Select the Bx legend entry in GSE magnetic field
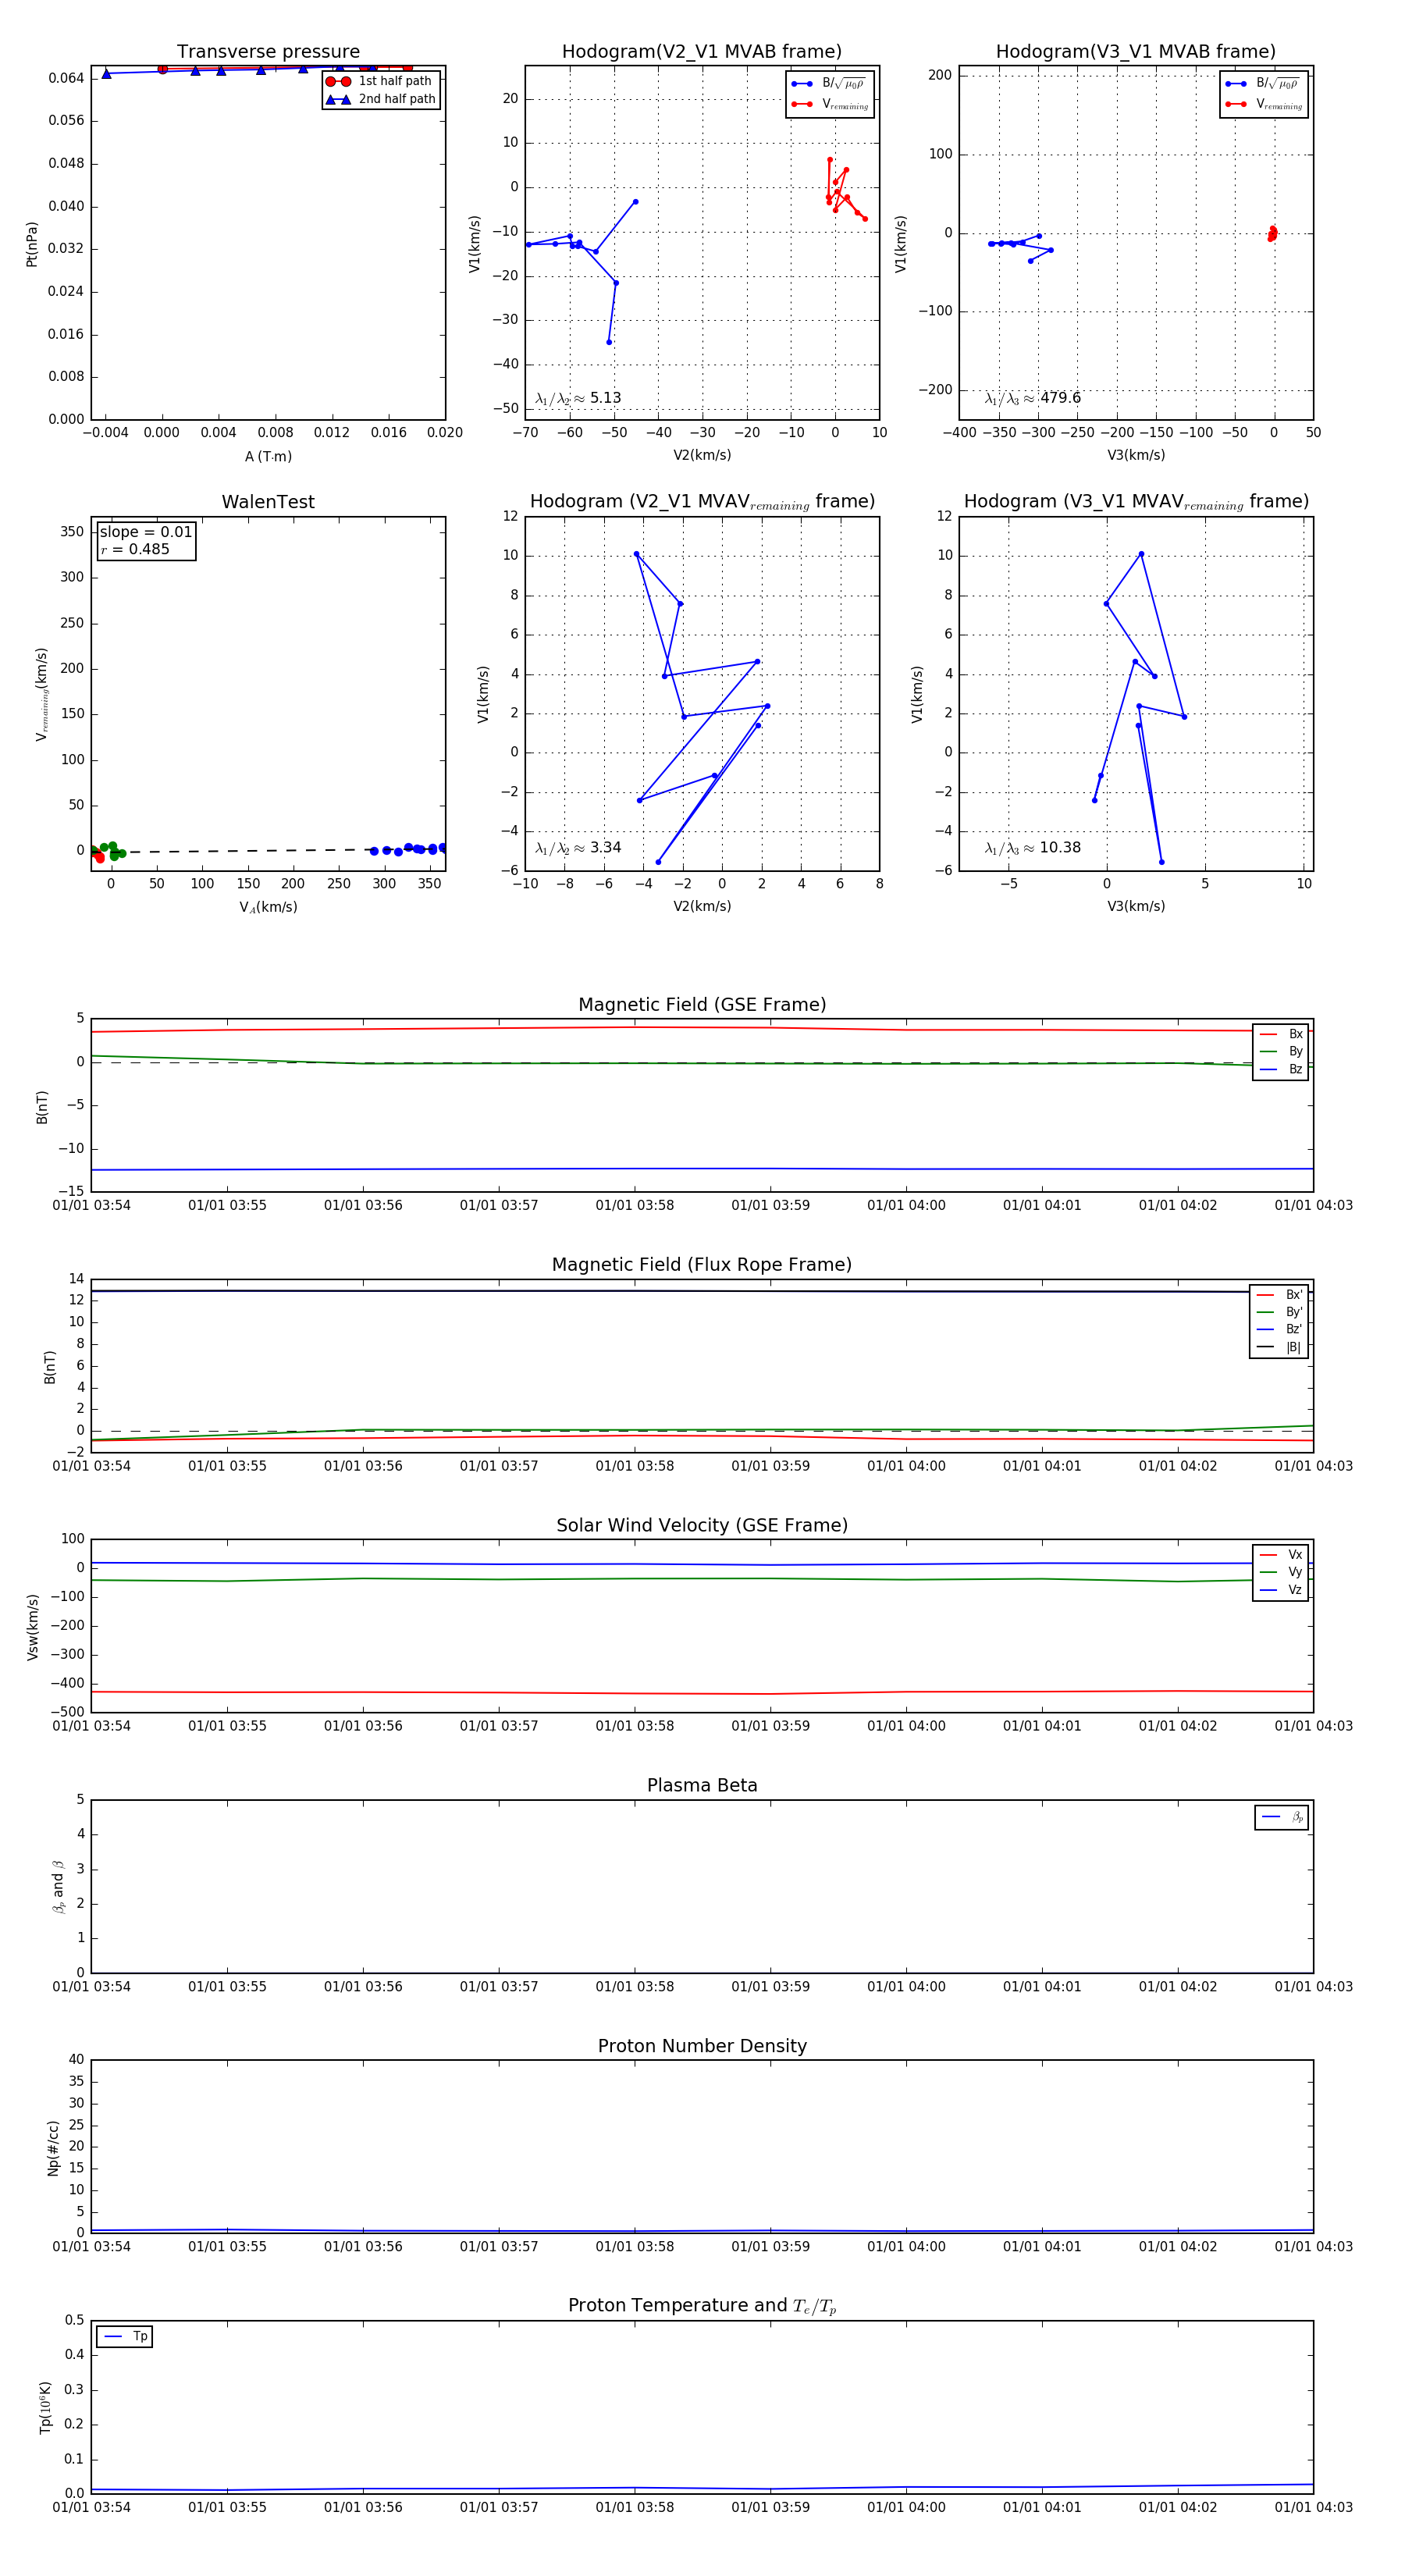The width and height of the screenshot is (1405, 2576). point(1281,1034)
